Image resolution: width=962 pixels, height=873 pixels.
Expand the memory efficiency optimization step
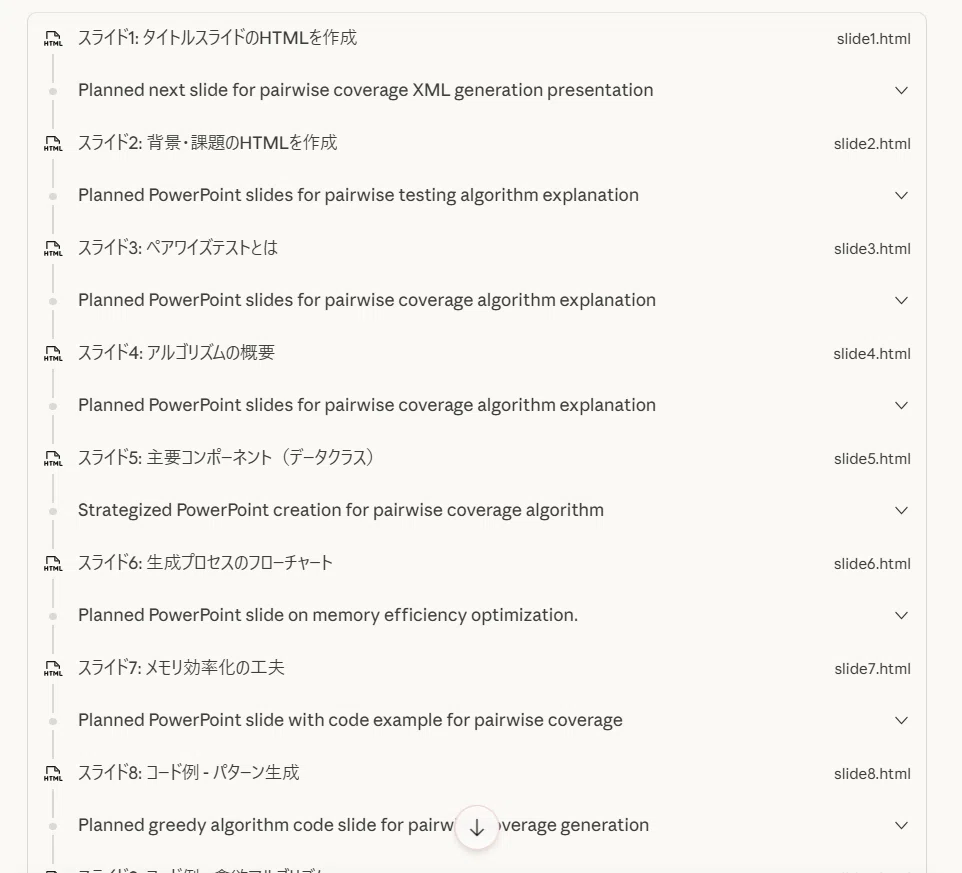901,615
